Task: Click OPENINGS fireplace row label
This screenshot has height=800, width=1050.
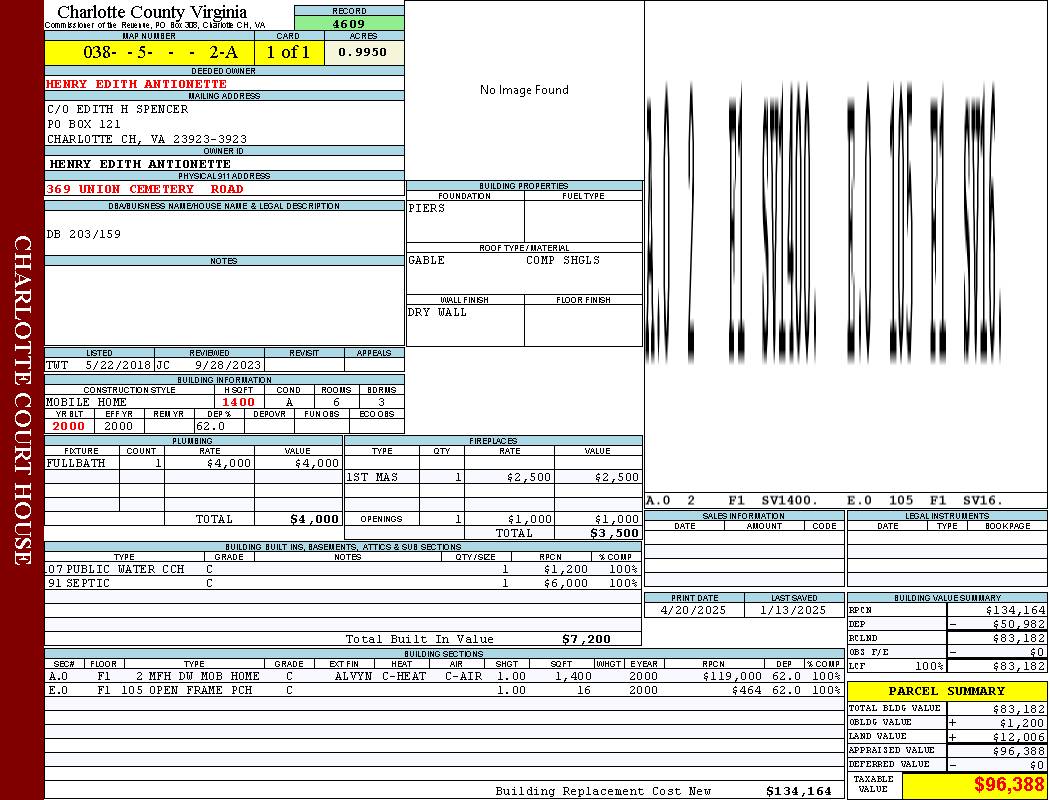Action: tap(381, 519)
